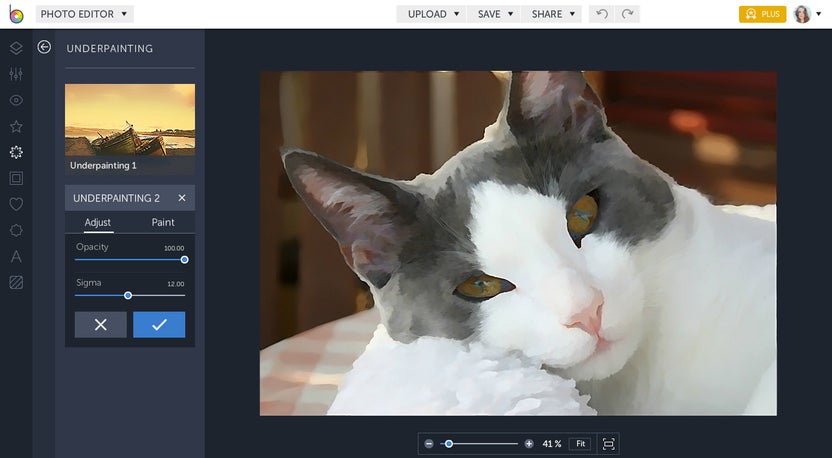Go back from Underpainting panel
Screen dimensions: 832x458
(x=44, y=47)
